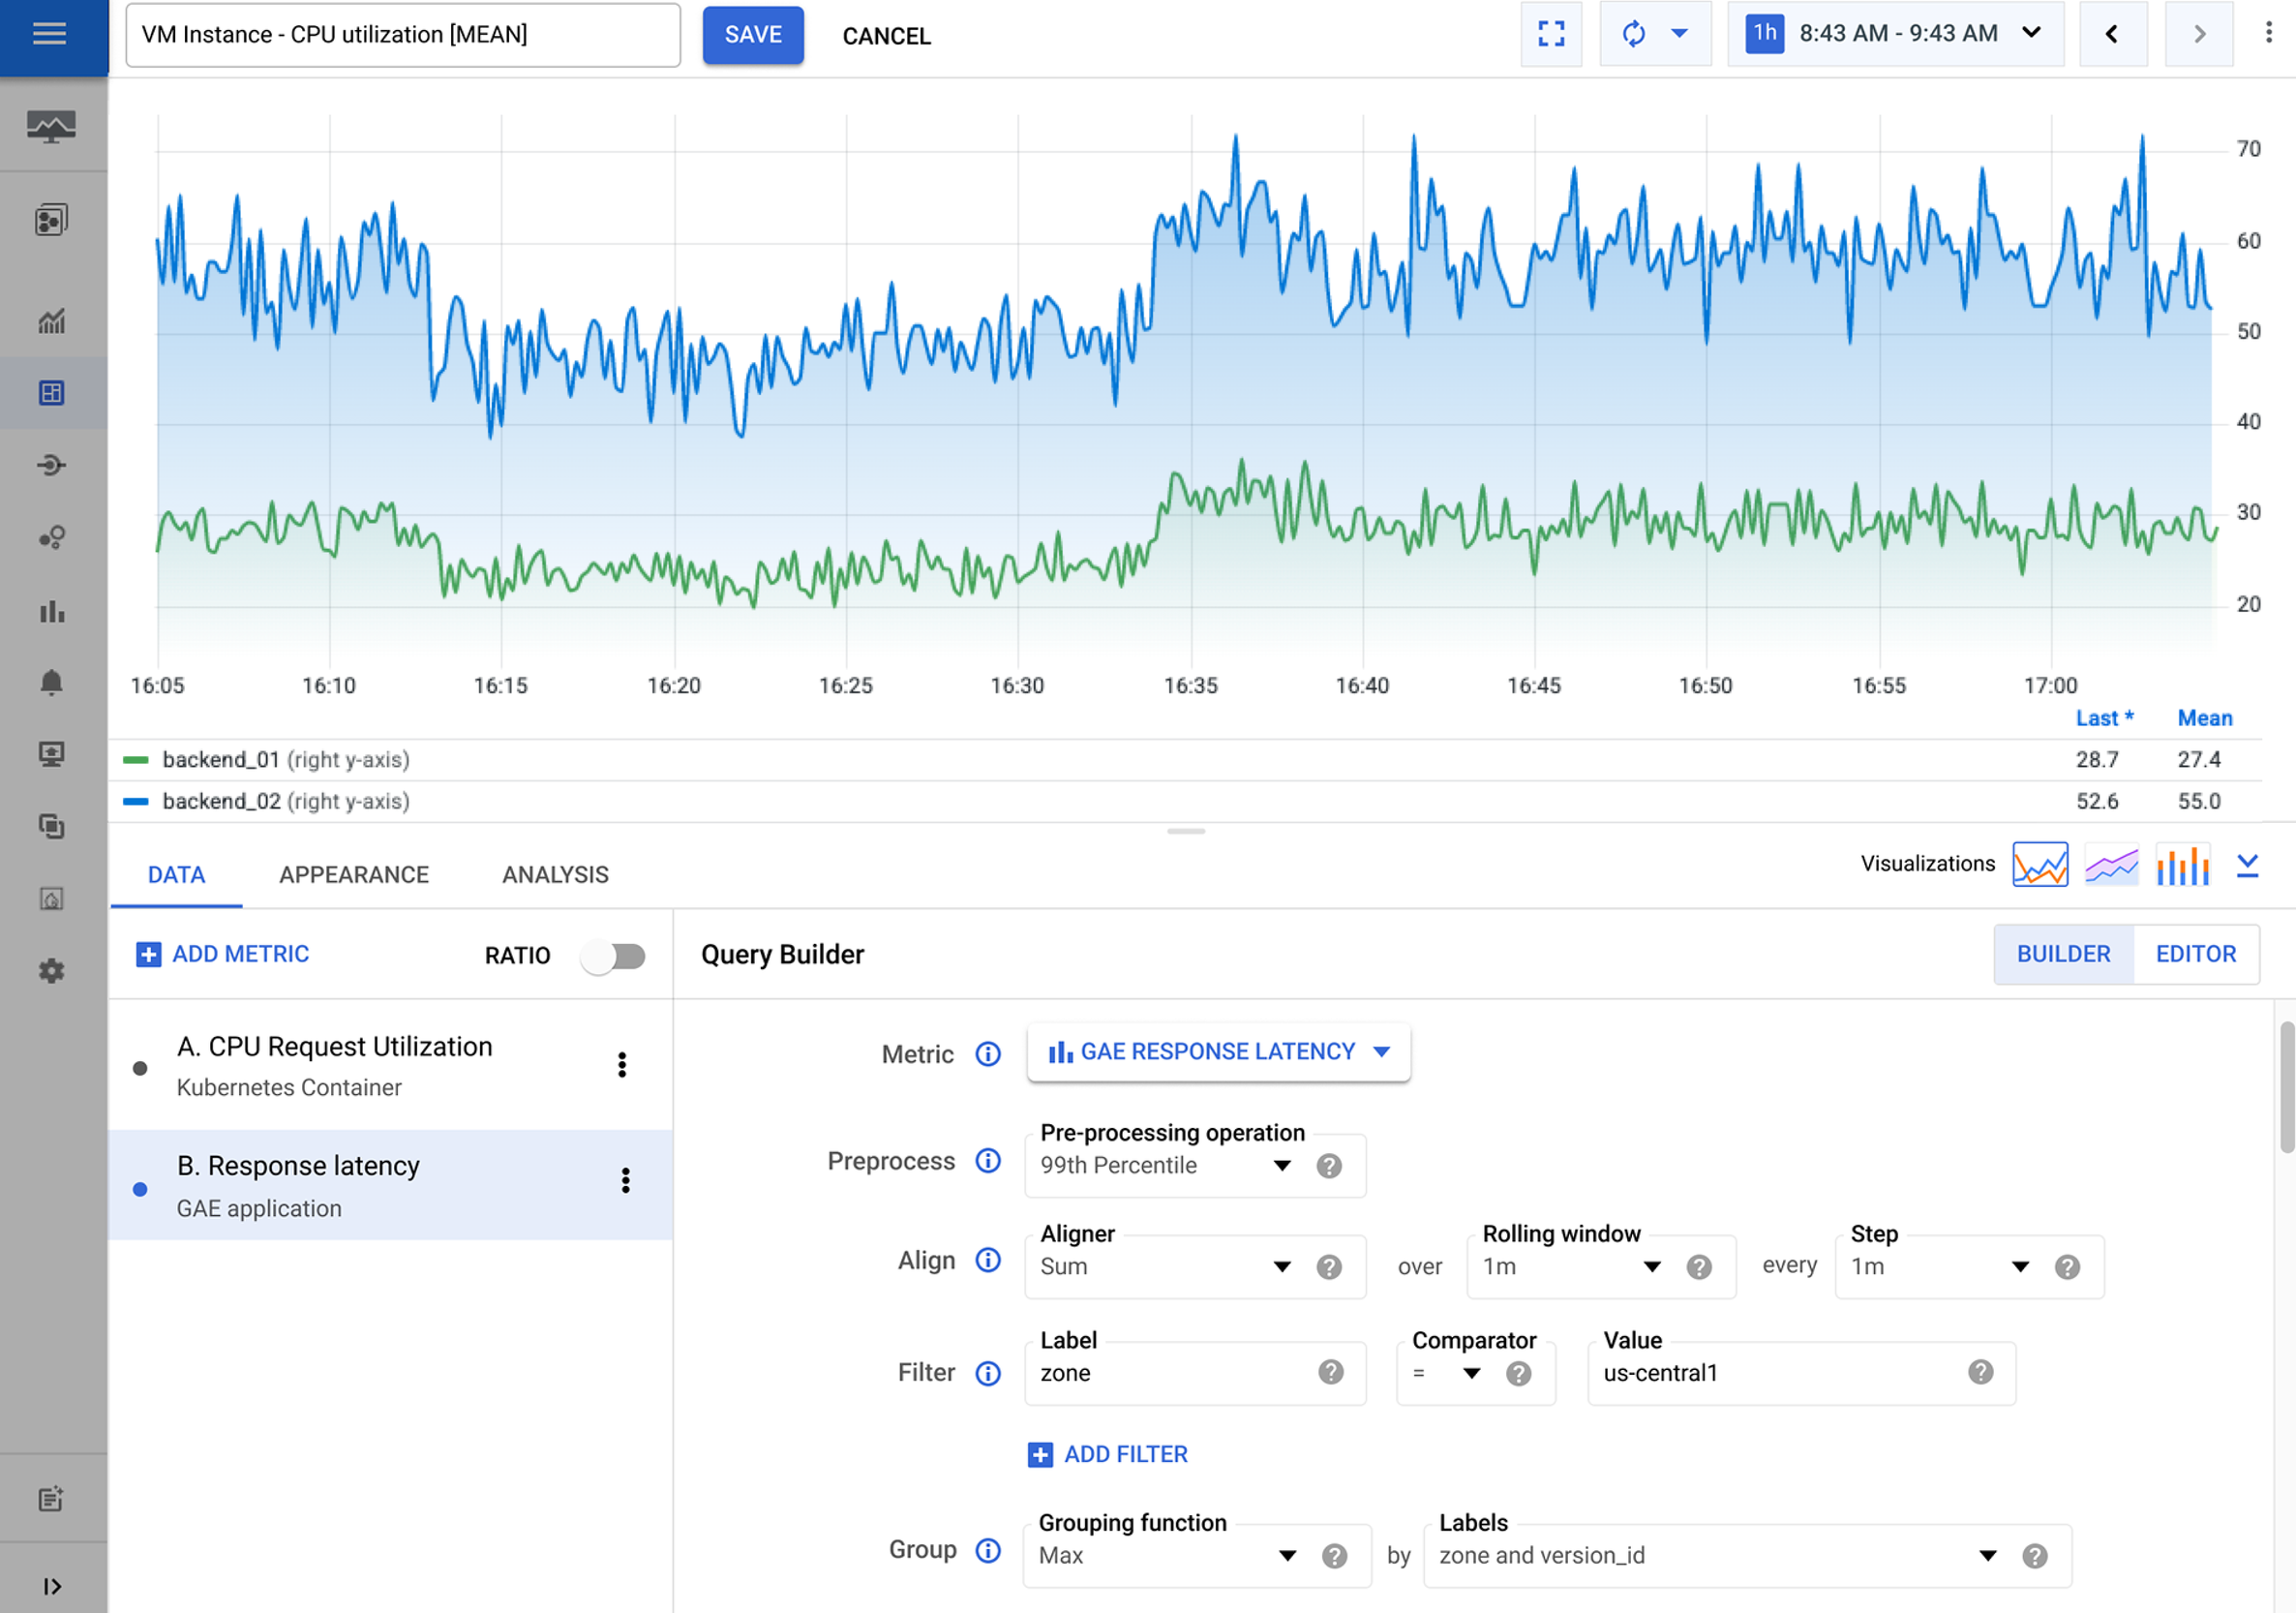Enter fullscreen chart mode

1551,34
